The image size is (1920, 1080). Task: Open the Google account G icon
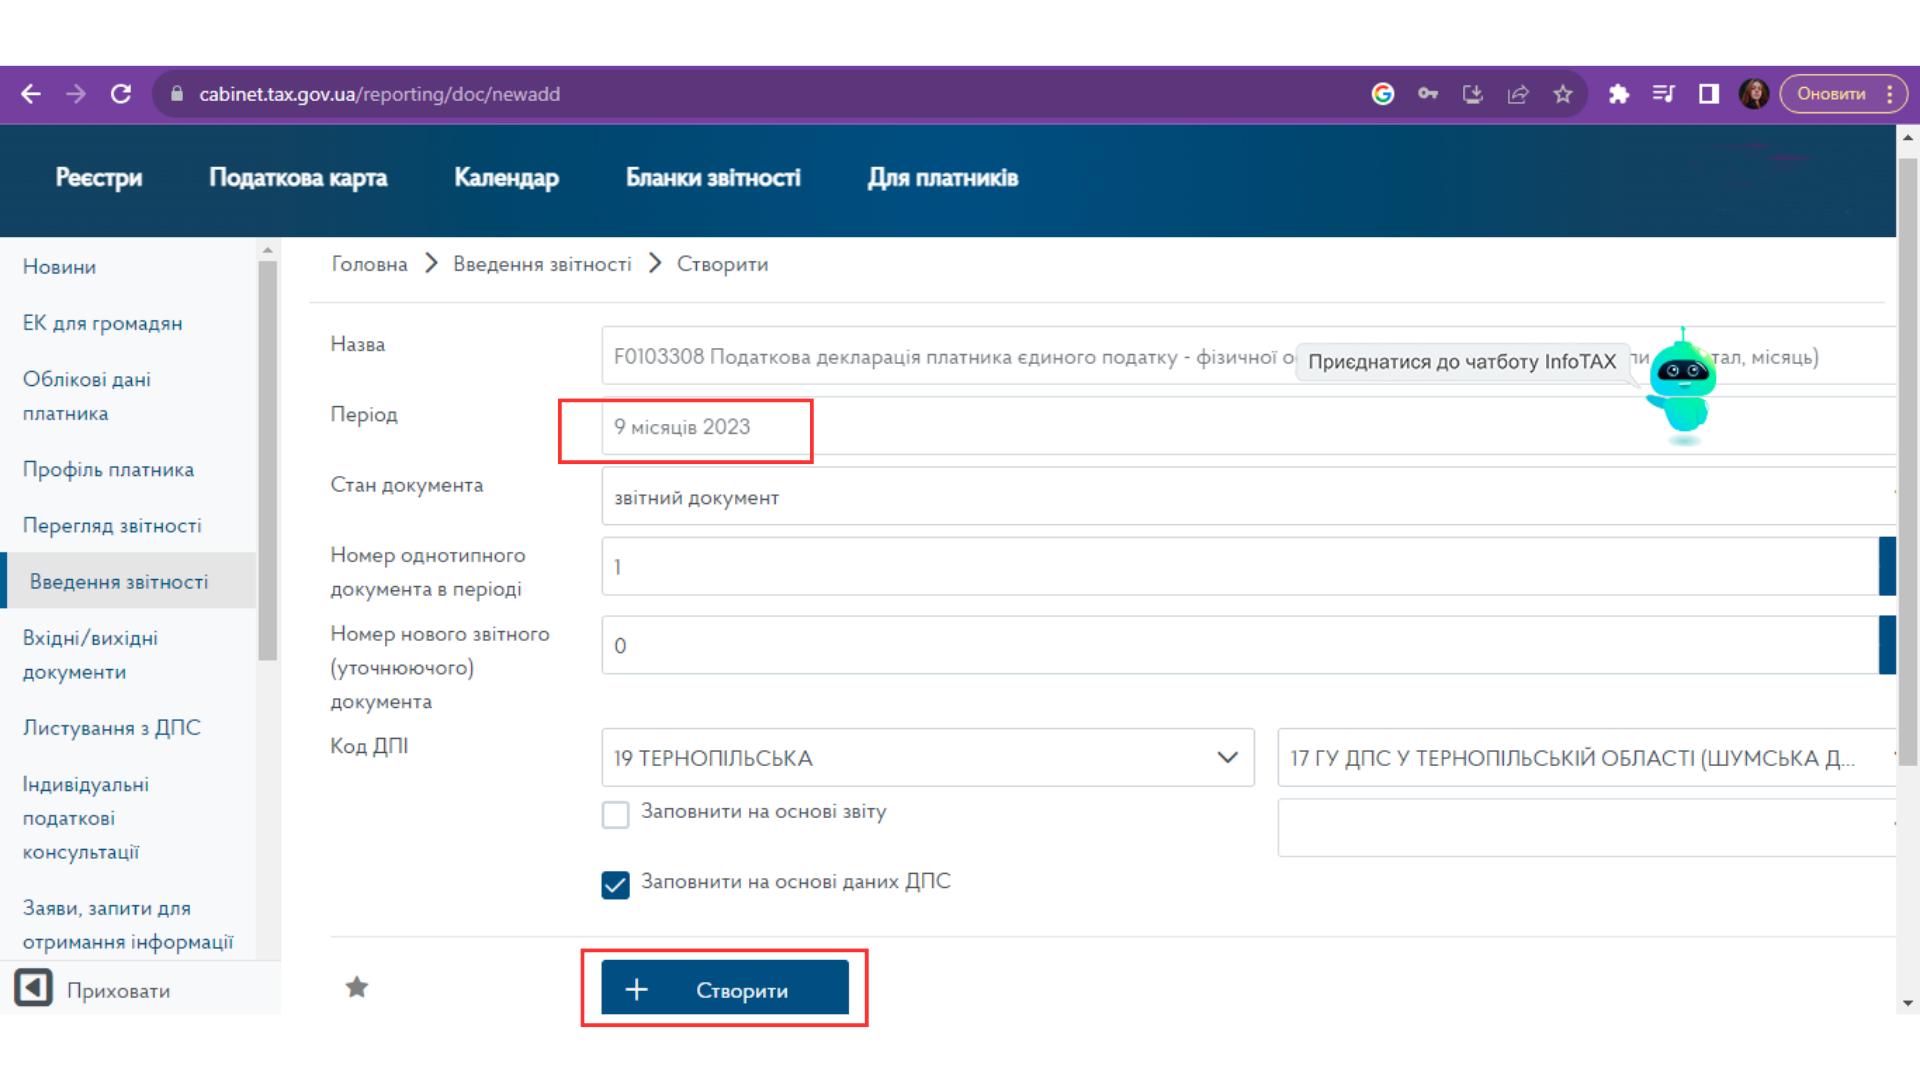(1383, 94)
